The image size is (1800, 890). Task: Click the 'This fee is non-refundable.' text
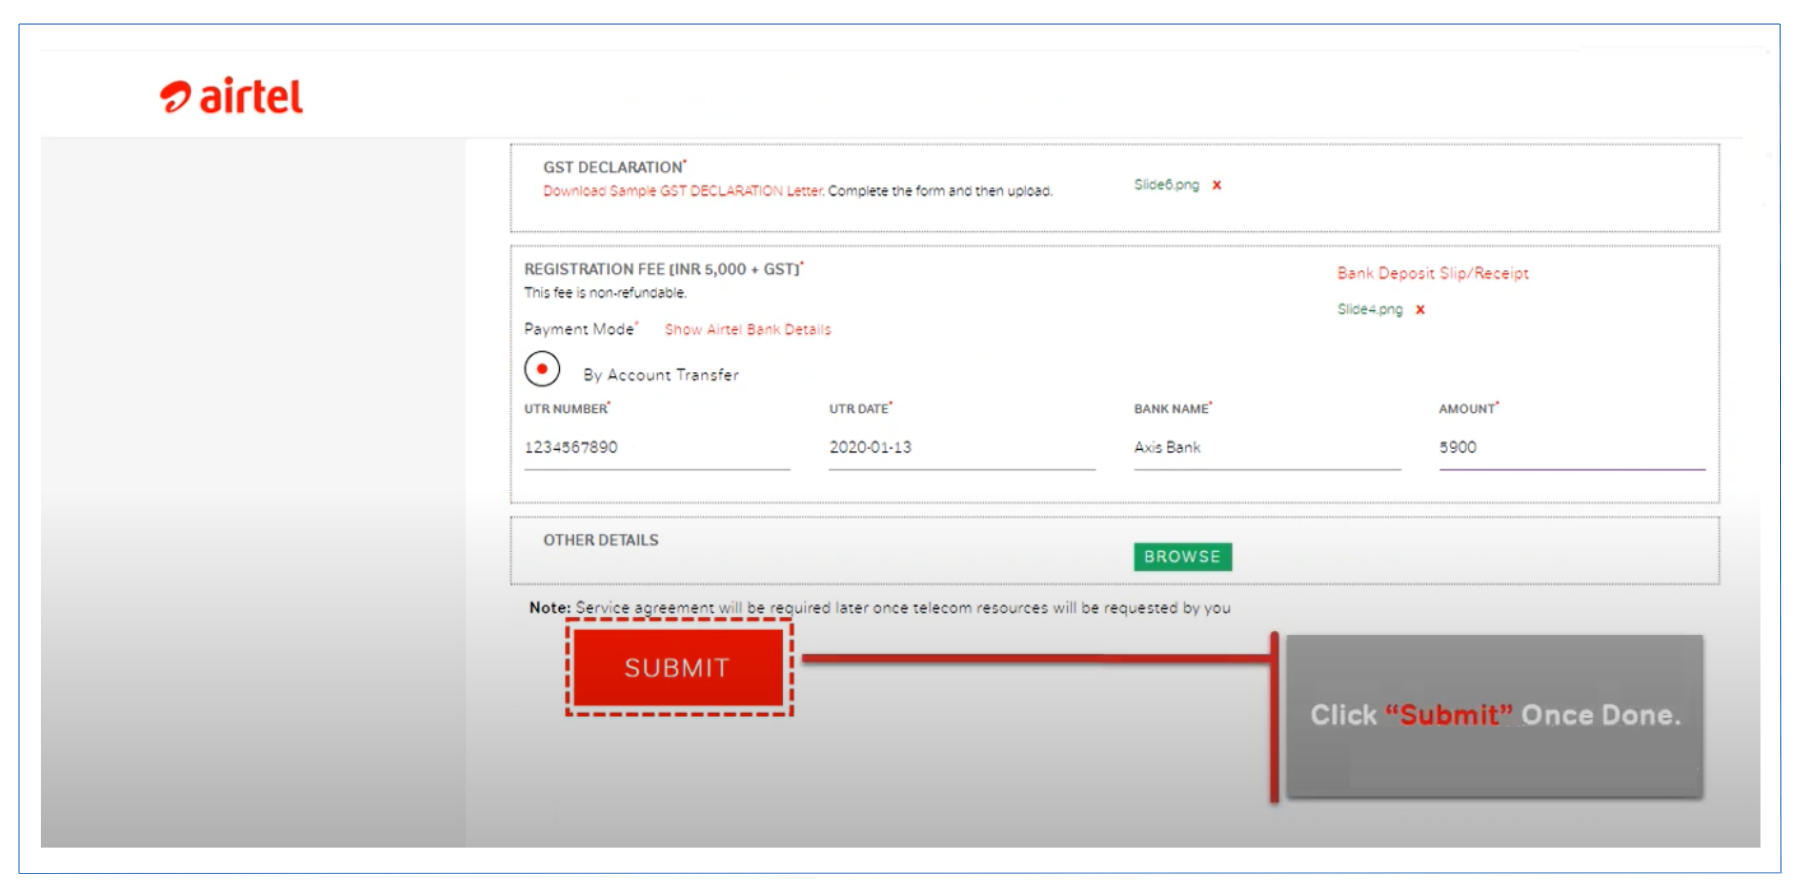[x=605, y=293]
